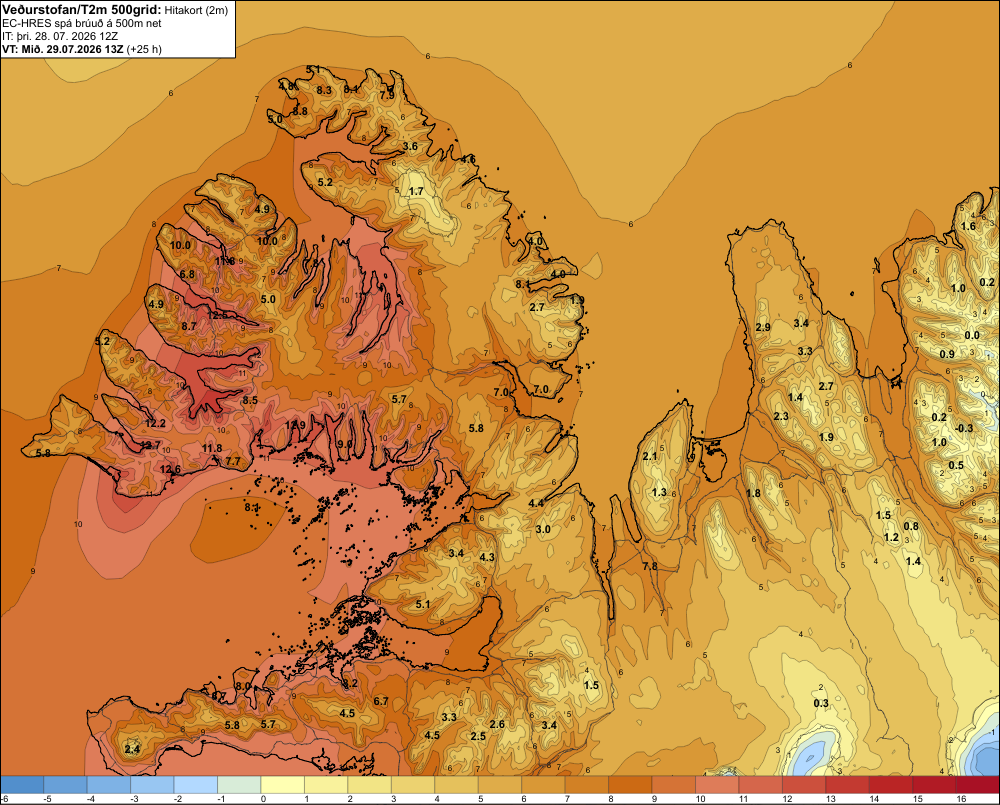Click the 6.7 temperature label

click(381, 701)
